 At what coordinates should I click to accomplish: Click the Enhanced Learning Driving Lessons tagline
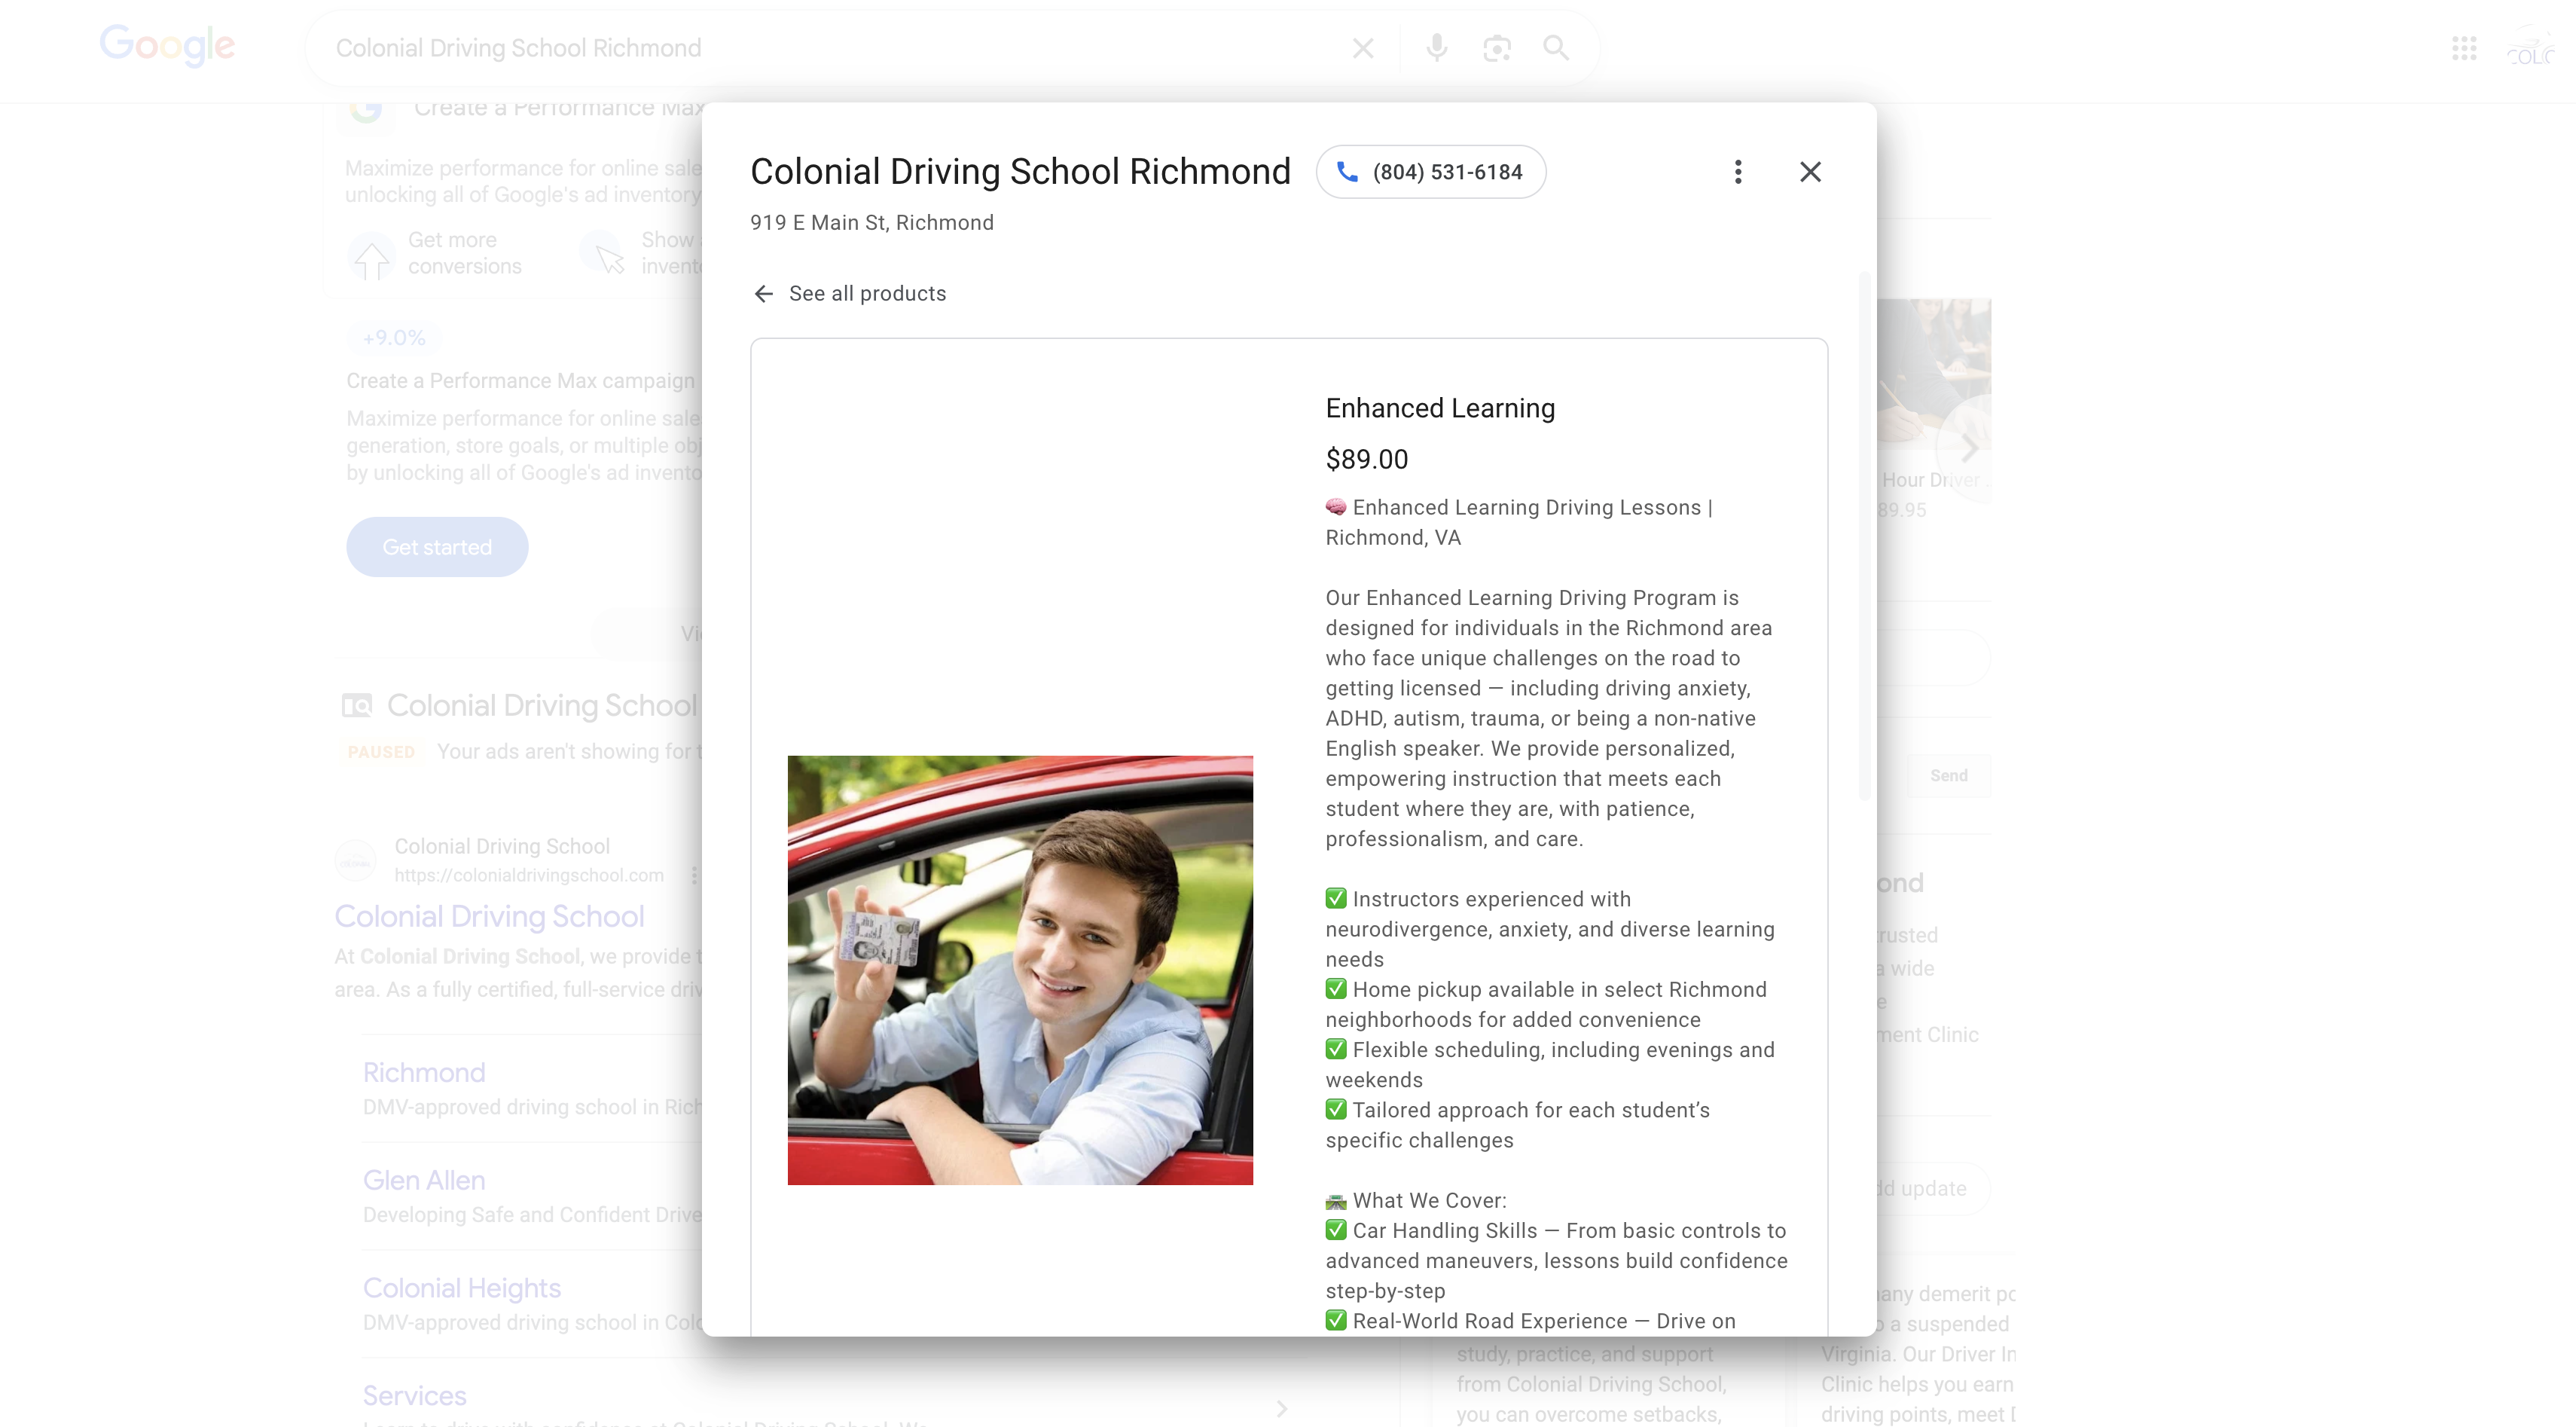[1518, 522]
